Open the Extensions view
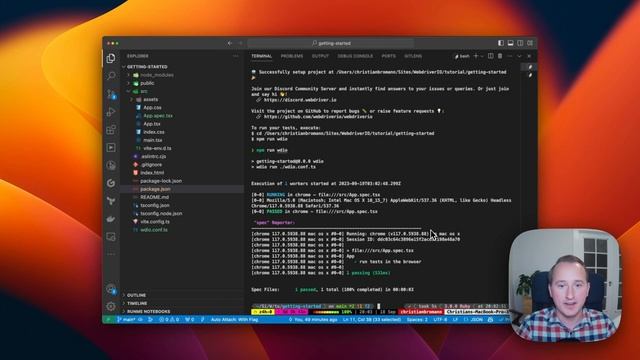Image resolution: width=640 pixels, height=360 pixels. [111, 130]
